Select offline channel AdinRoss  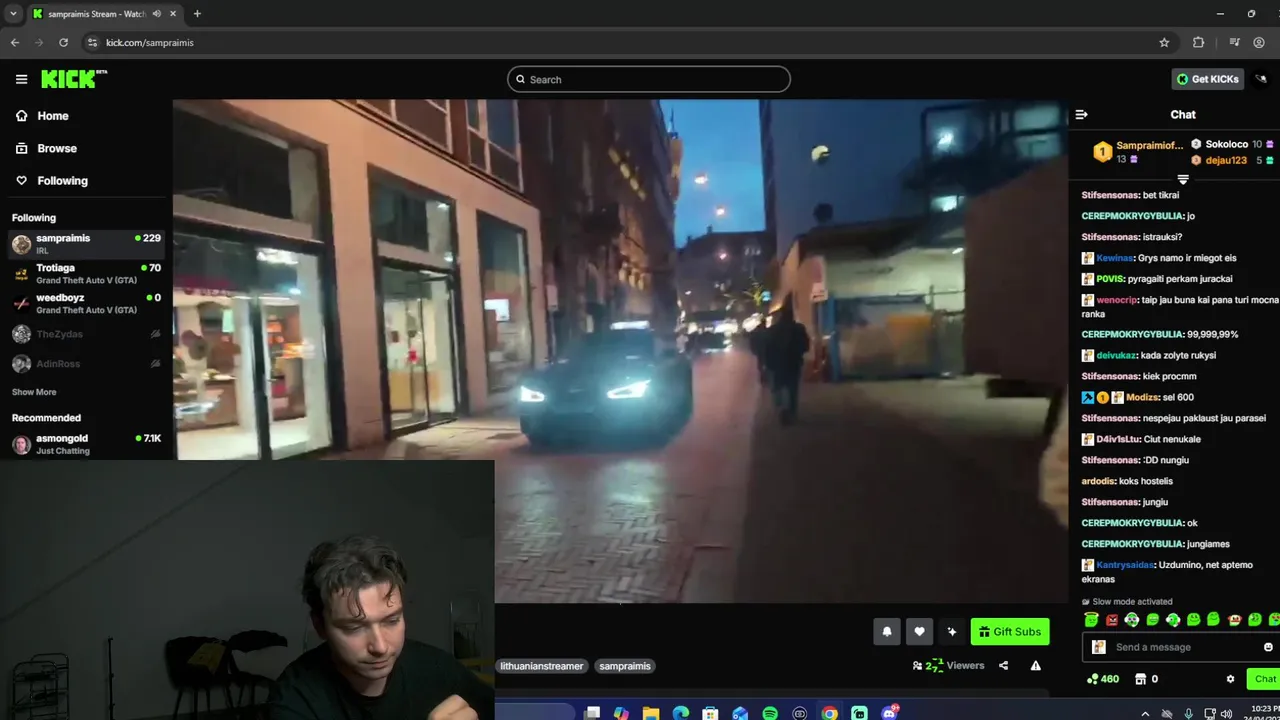point(86,364)
